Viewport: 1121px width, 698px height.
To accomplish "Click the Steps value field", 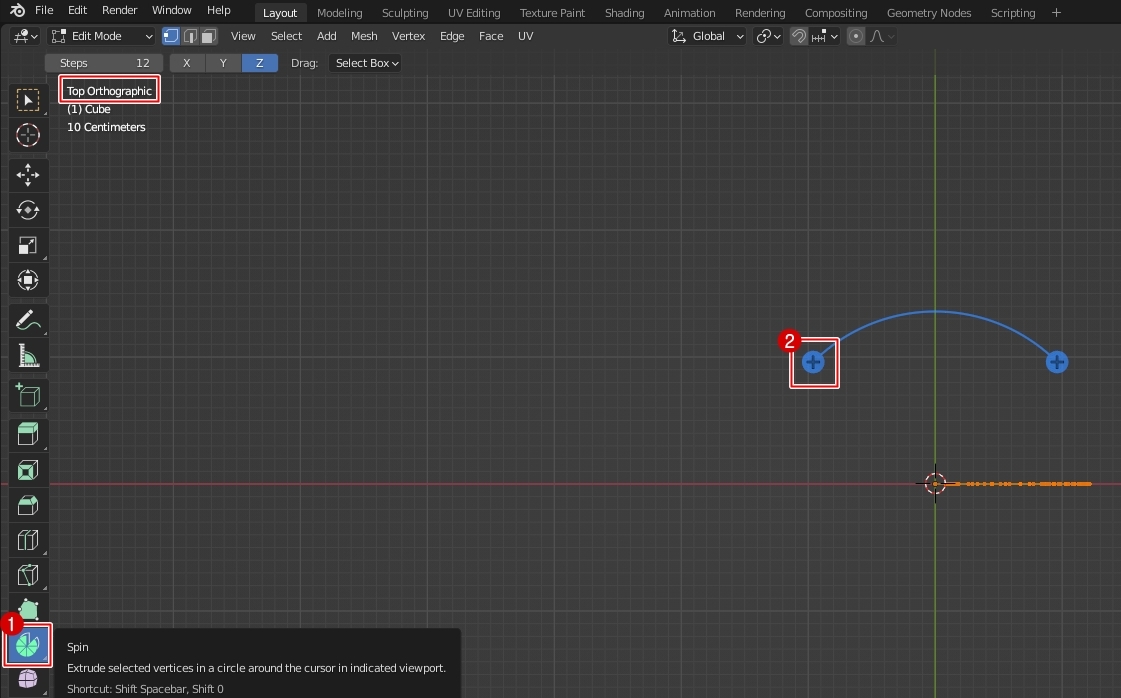I will 104,63.
